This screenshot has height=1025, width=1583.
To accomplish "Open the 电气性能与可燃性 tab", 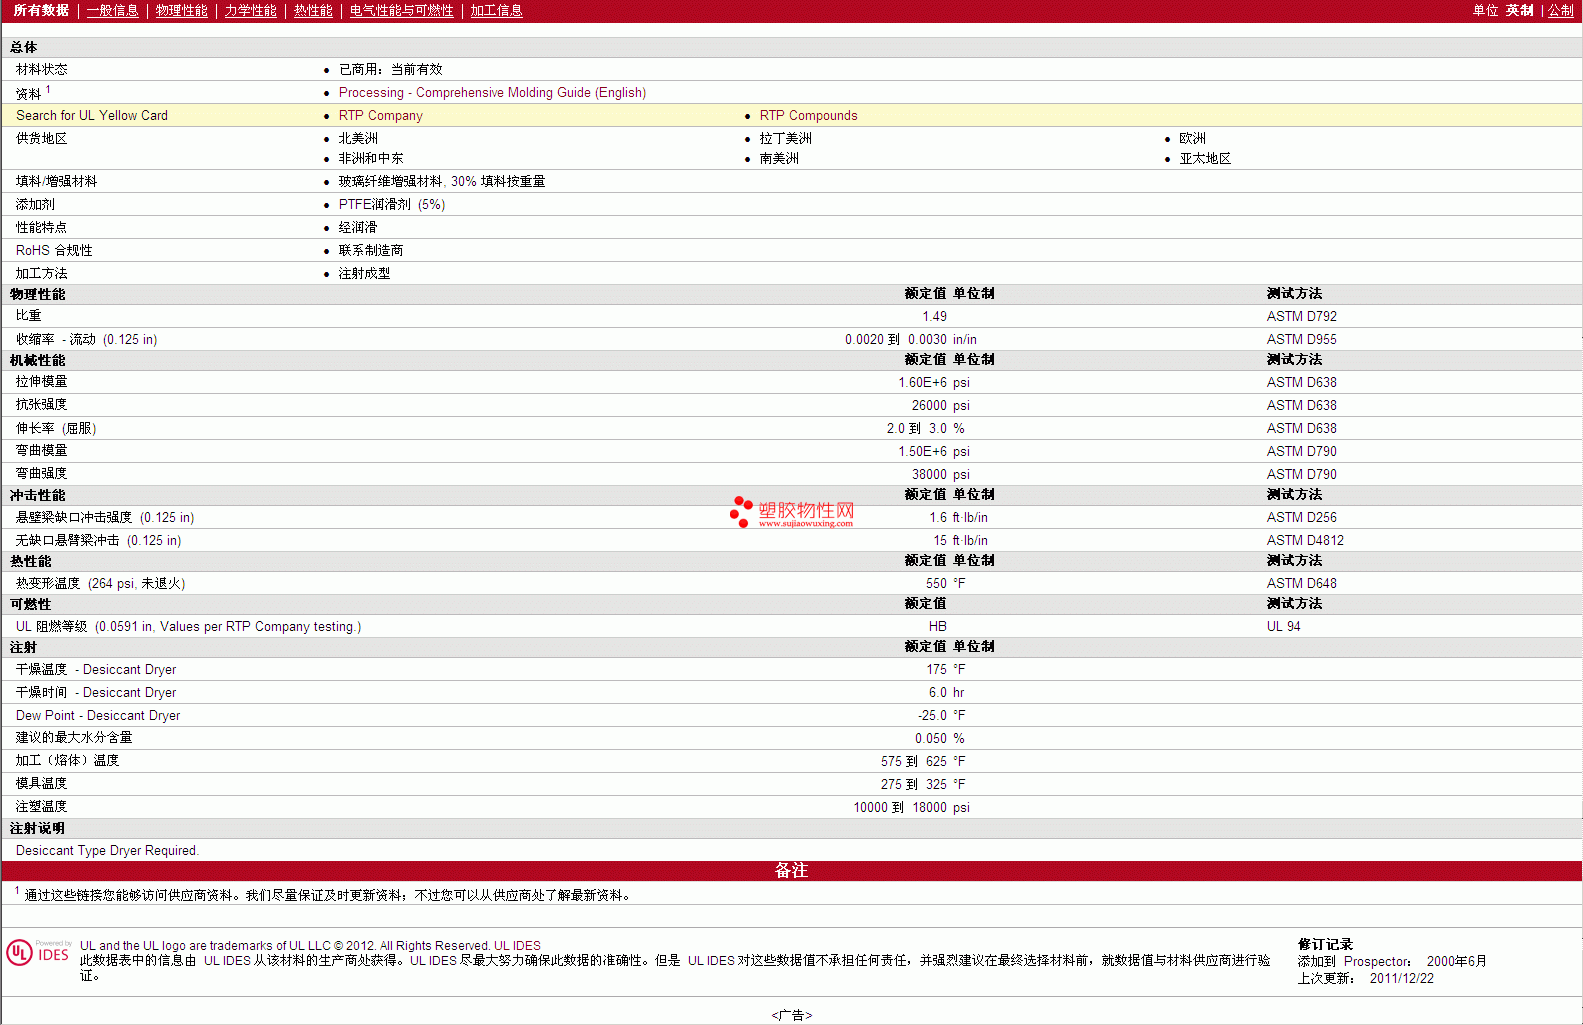I will (401, 11).
